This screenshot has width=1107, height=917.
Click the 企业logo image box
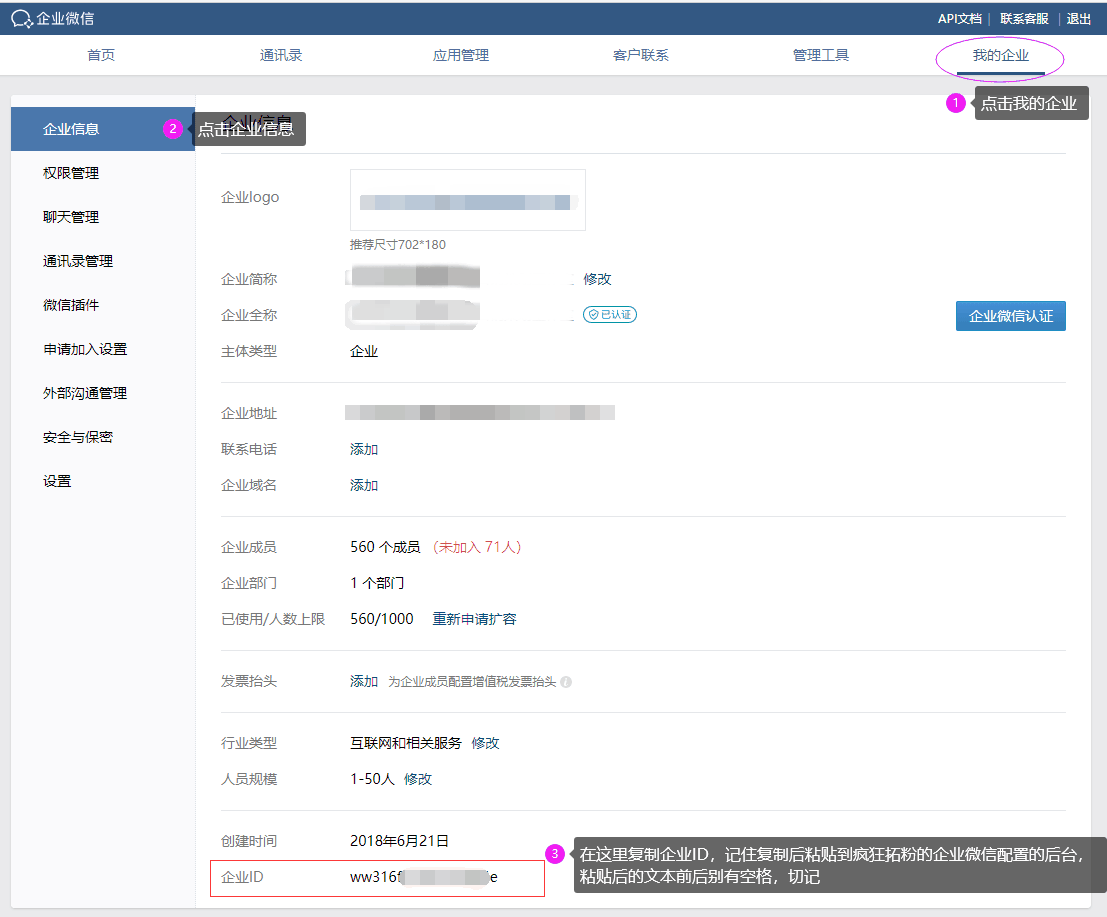click(467, 200)
